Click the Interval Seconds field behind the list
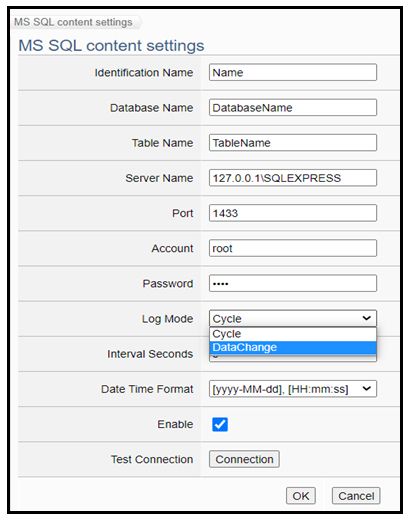The image size is (416, 523). point(293,359)
